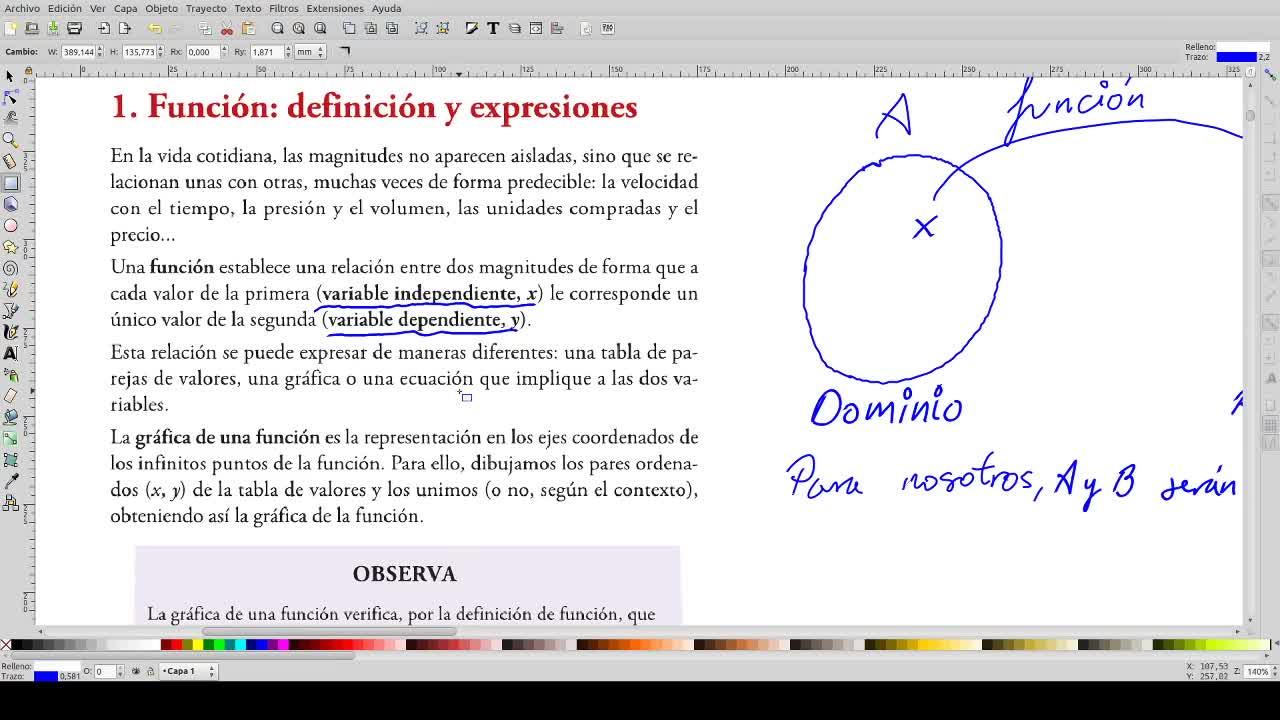Open the Capa menu
Image resolution: width=1280 pixels, height=720 pixels.
point(125,8)
